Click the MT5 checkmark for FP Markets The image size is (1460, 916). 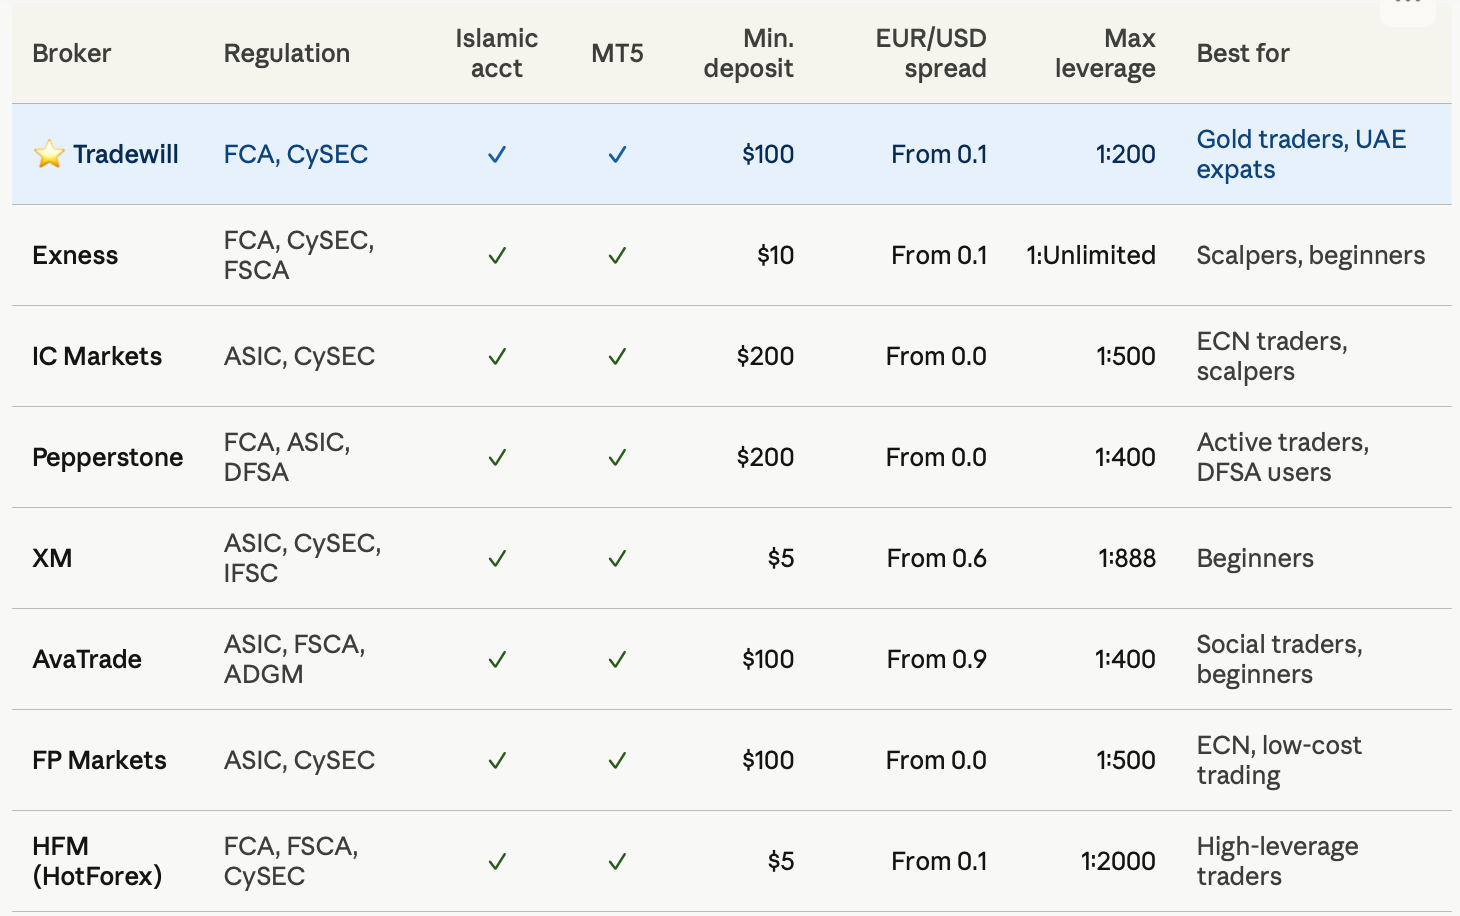617,760
